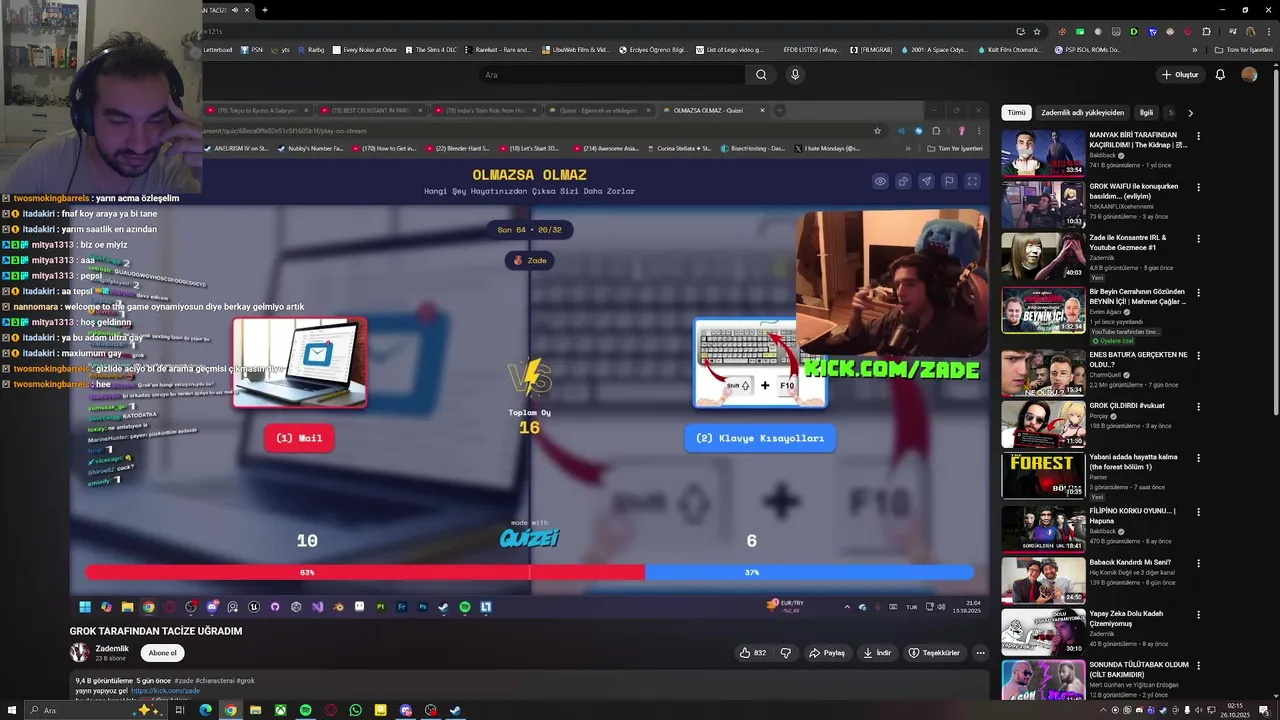
Task: Like the video with 832 likes
Action: pos(753,653)
